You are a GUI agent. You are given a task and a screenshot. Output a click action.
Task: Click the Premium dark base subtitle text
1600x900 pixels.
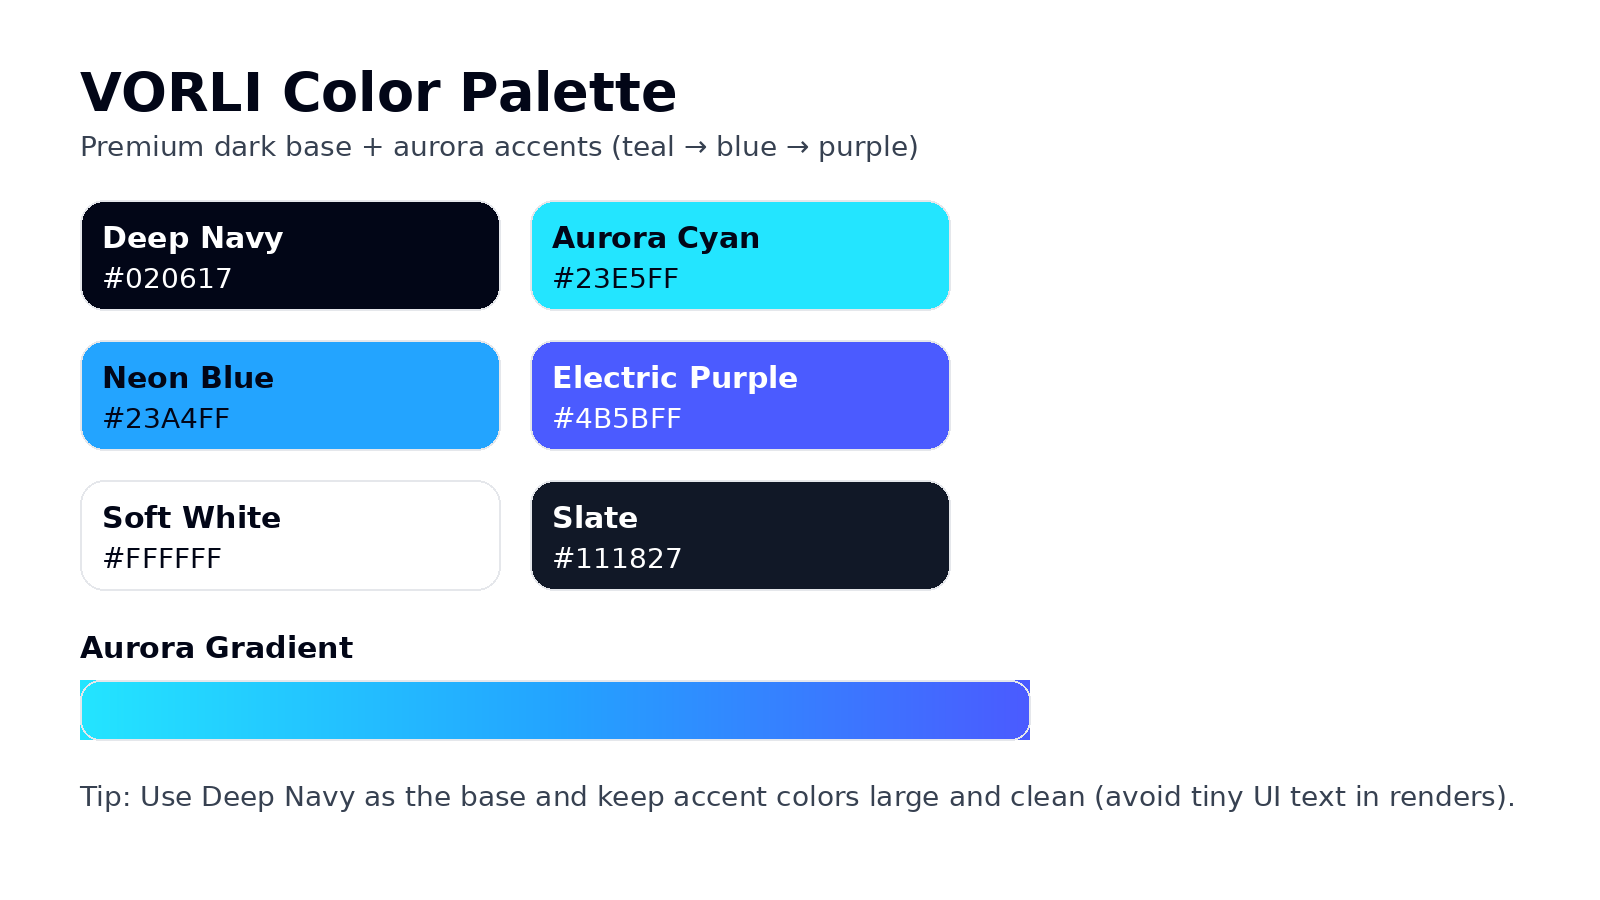coord(498,147)
